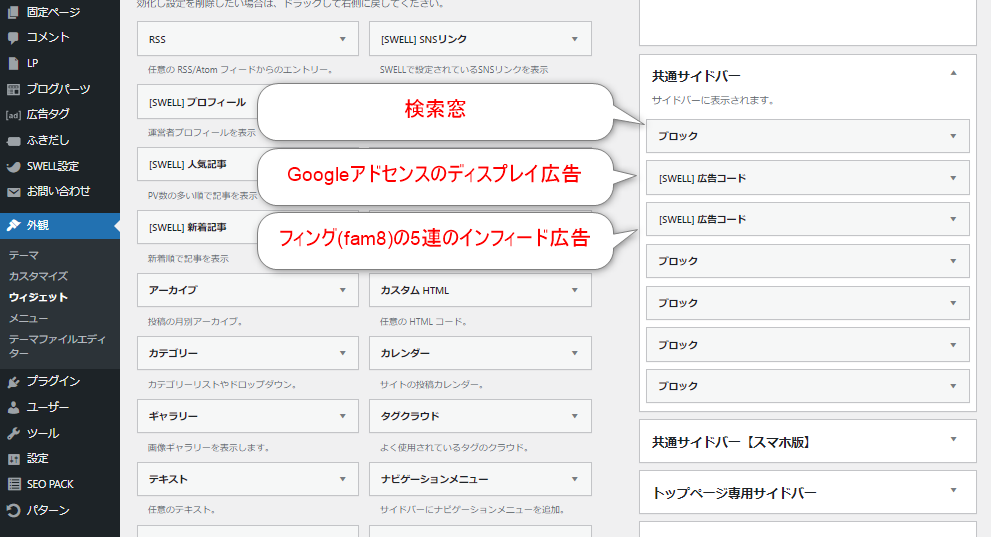The width and height of the screenshot is (991, 537).
Task: Click the SWELL設定 wave icon
Action: tap(13, 166)
